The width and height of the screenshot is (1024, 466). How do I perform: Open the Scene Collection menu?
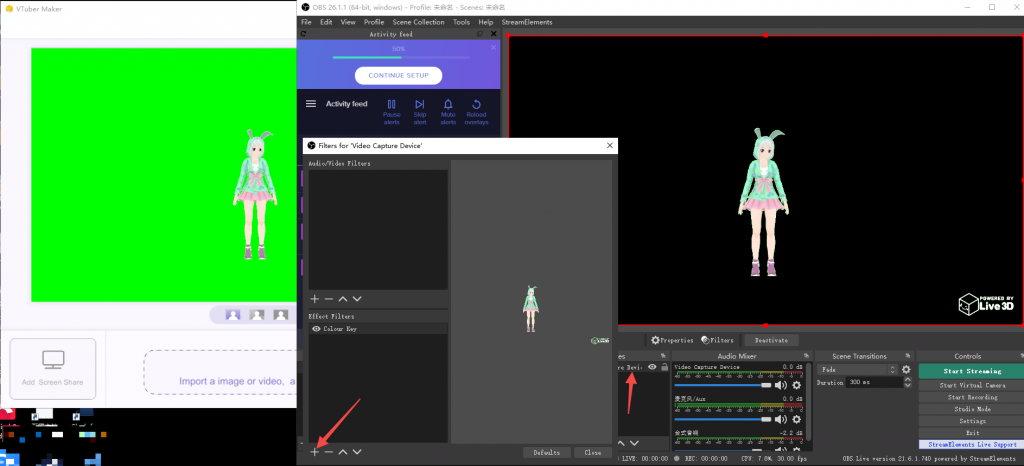tap(419, 22)
